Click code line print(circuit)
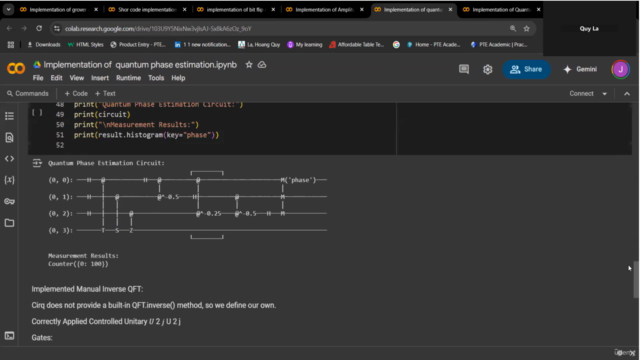The image size is (640, 360). 102,115
